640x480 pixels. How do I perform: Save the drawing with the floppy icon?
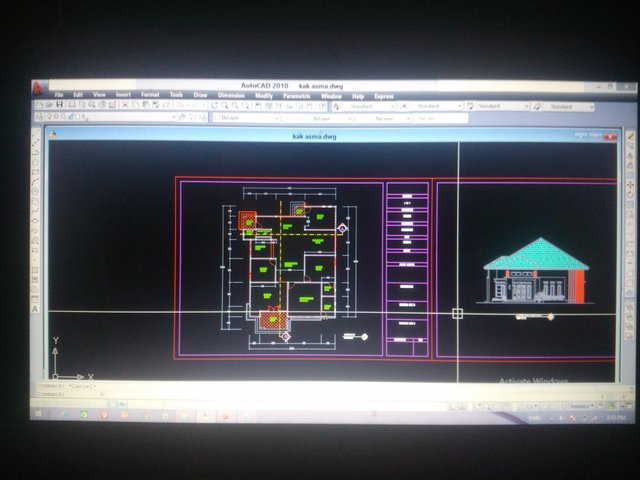click(60, 105)
